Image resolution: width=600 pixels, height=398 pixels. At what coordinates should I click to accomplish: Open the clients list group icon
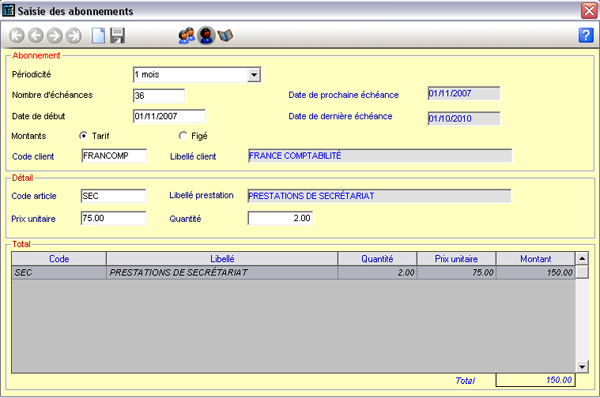(187, 36)
